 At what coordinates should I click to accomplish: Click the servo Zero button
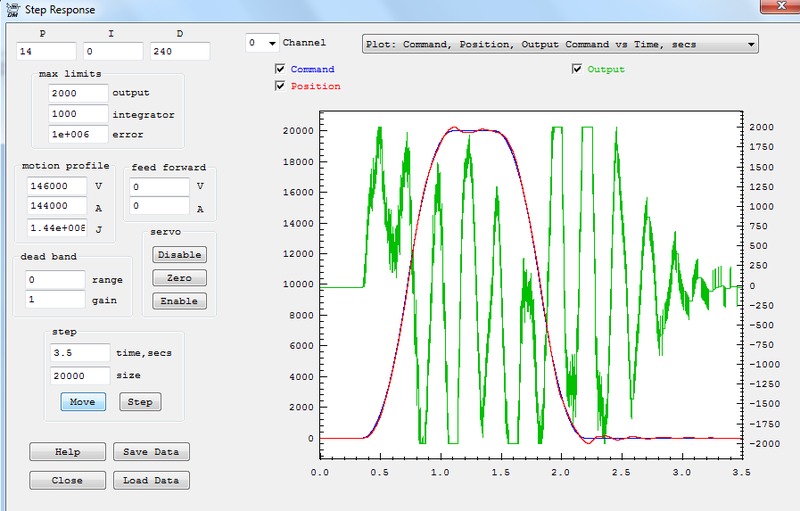click(179, 278)
